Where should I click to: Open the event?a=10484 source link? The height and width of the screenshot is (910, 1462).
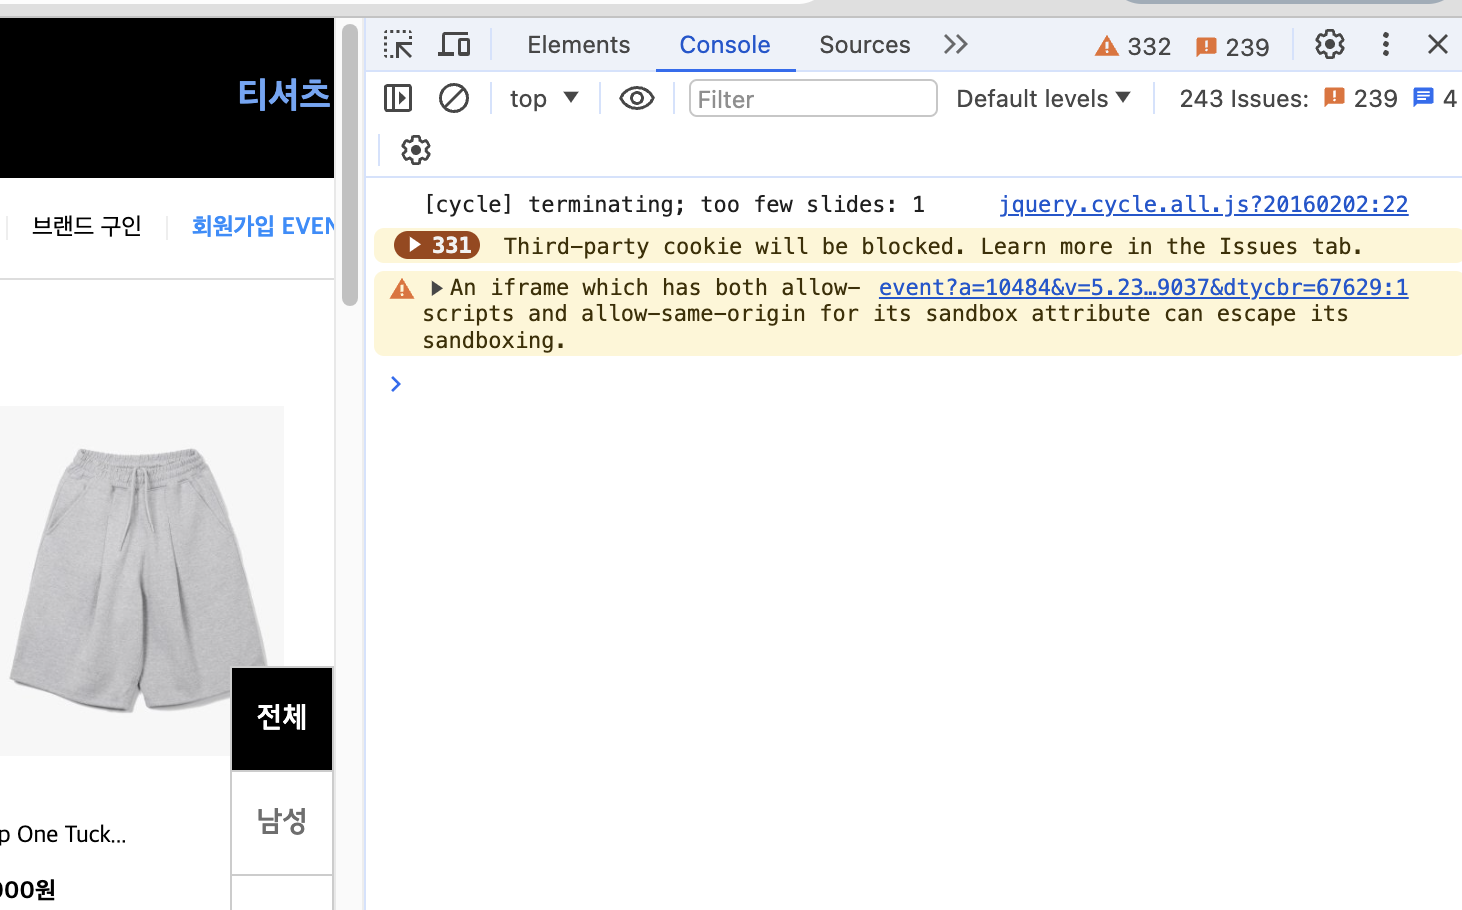click(1143, 287)
